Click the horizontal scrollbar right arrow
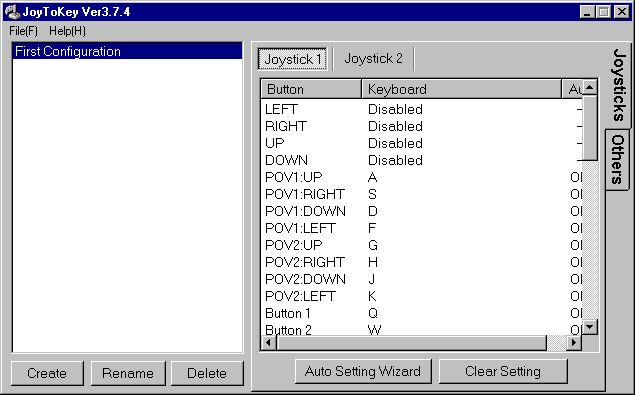The image size is (635, 395). (x=573, y=343)
